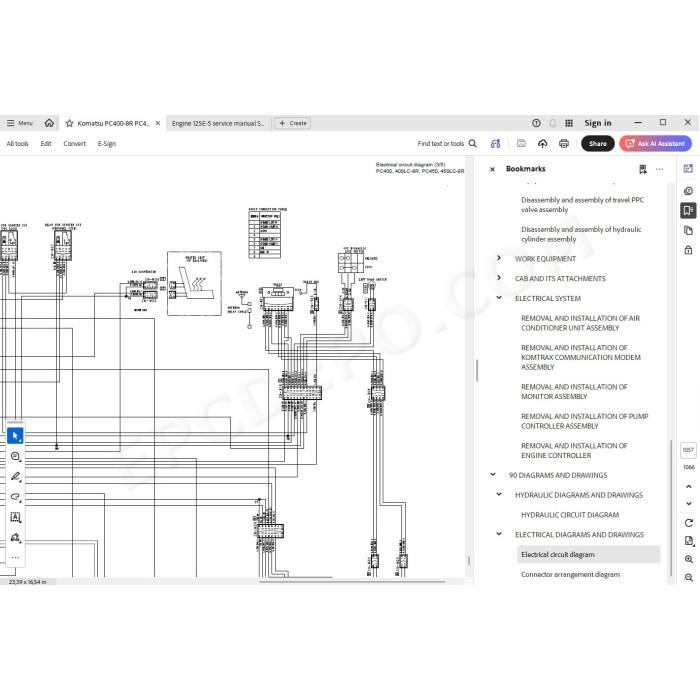Expand the WORK EQUIPMENT bookmark

(499, 258)
